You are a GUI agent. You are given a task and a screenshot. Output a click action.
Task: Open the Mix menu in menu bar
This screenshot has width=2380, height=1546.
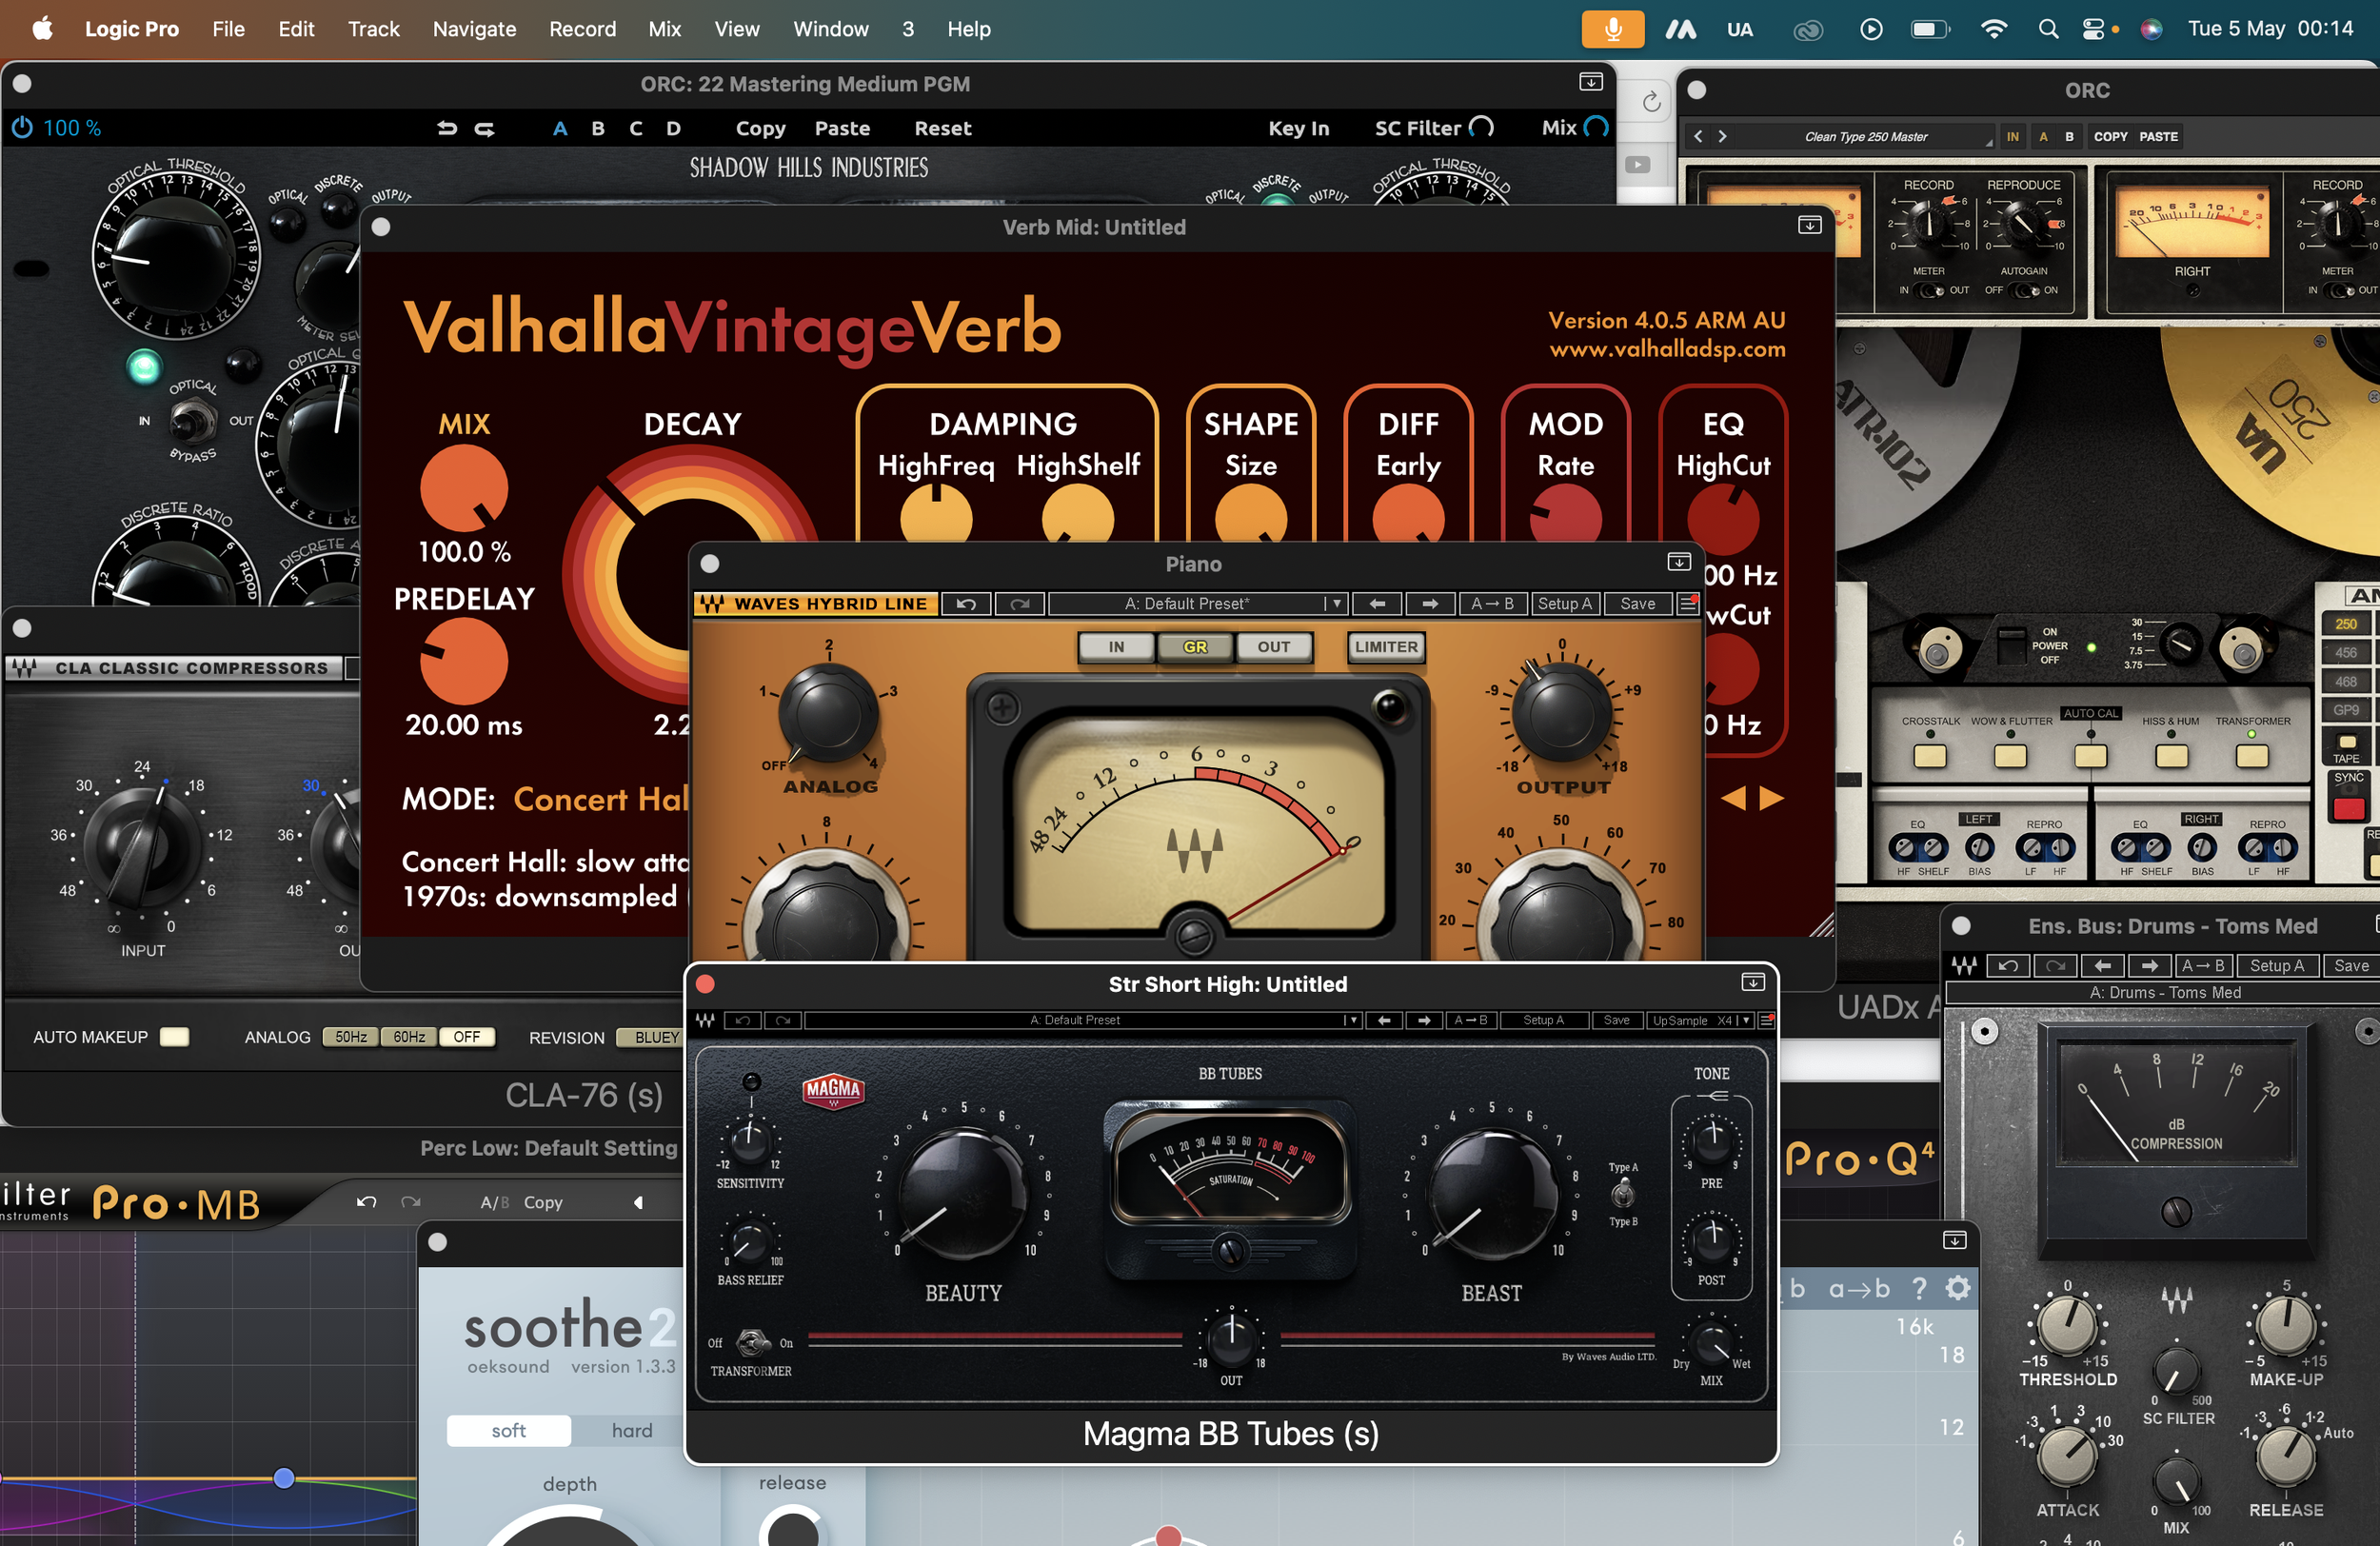[x=665, y=29]
